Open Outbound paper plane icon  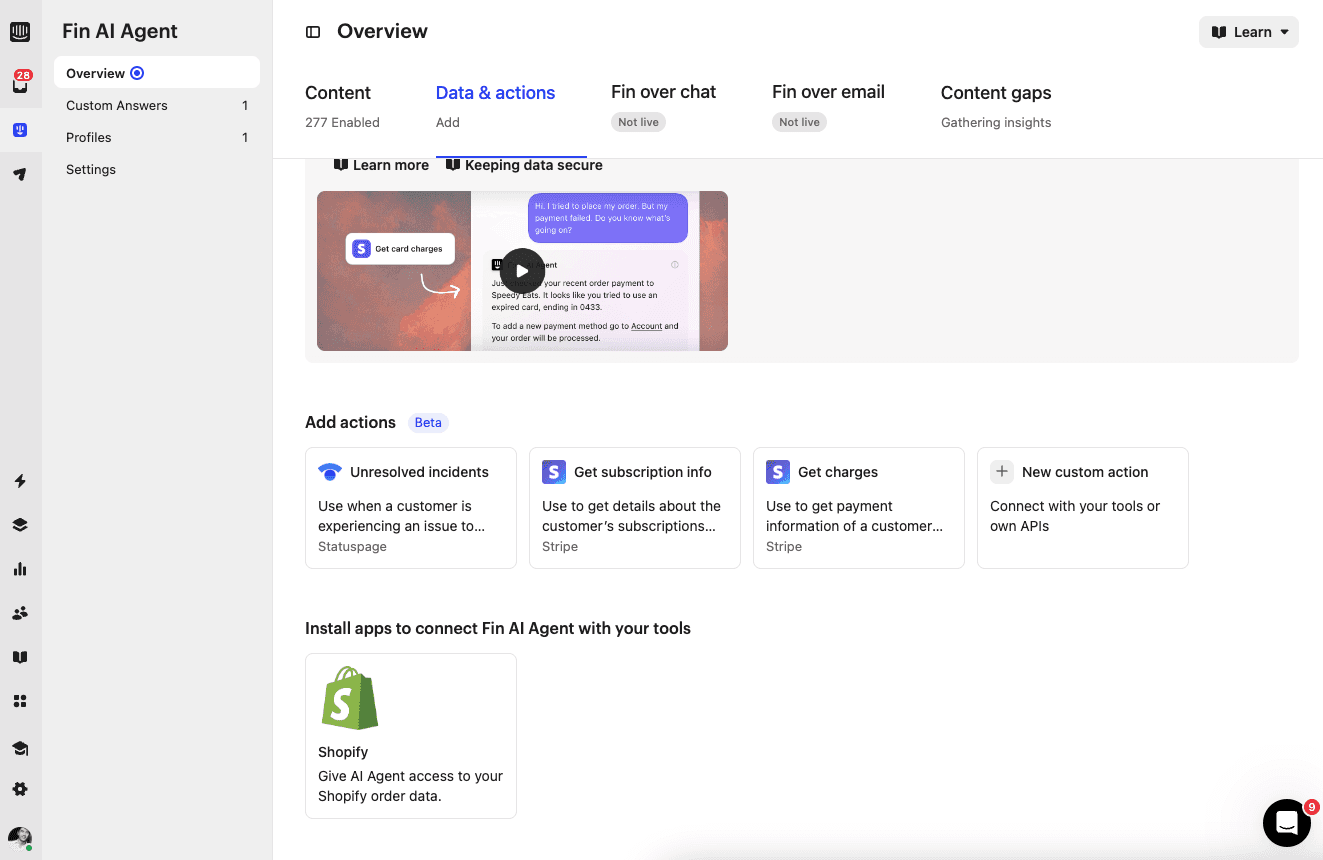20,174
